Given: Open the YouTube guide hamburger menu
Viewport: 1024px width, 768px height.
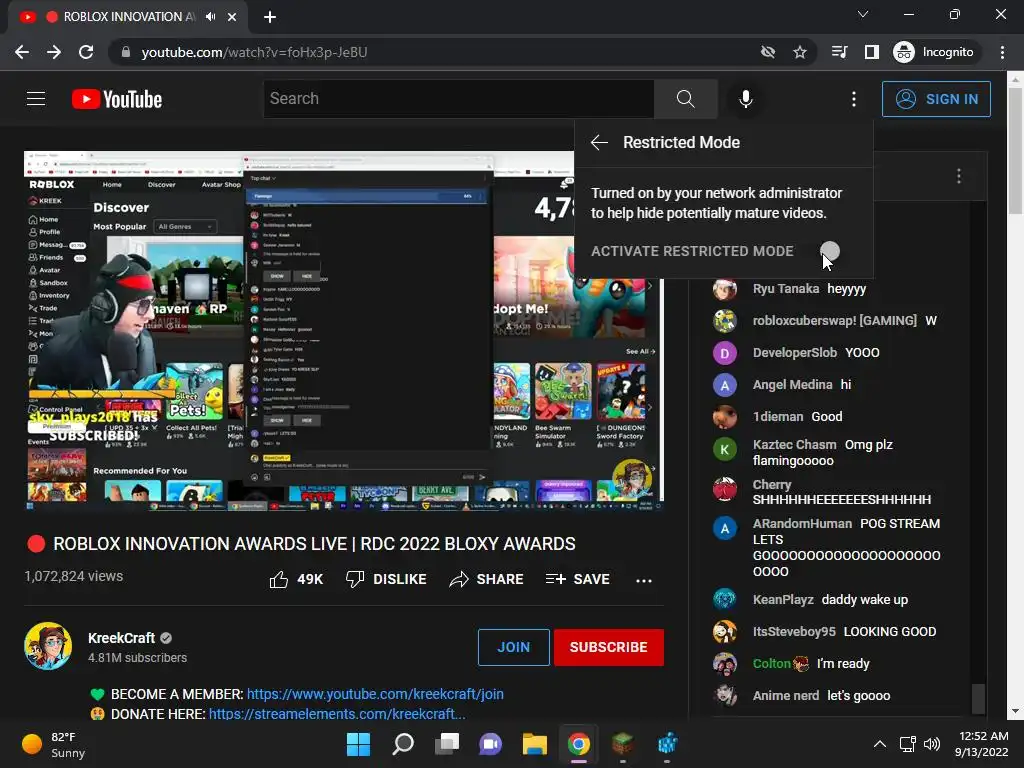Looking at the screenshot, I should [x=36, y=99].
